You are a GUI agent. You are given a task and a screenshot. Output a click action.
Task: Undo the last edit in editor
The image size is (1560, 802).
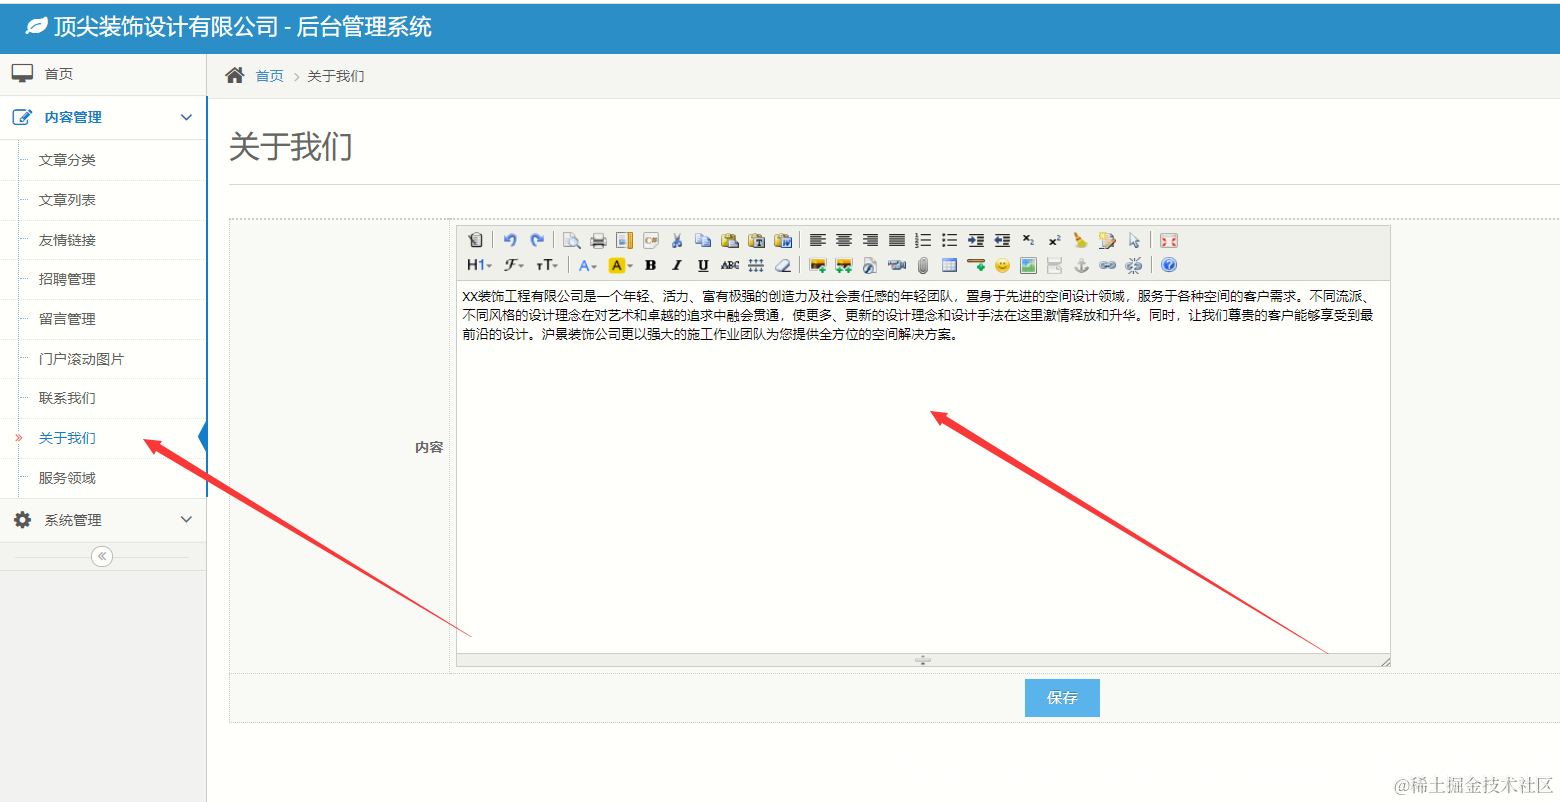[510, 240]
